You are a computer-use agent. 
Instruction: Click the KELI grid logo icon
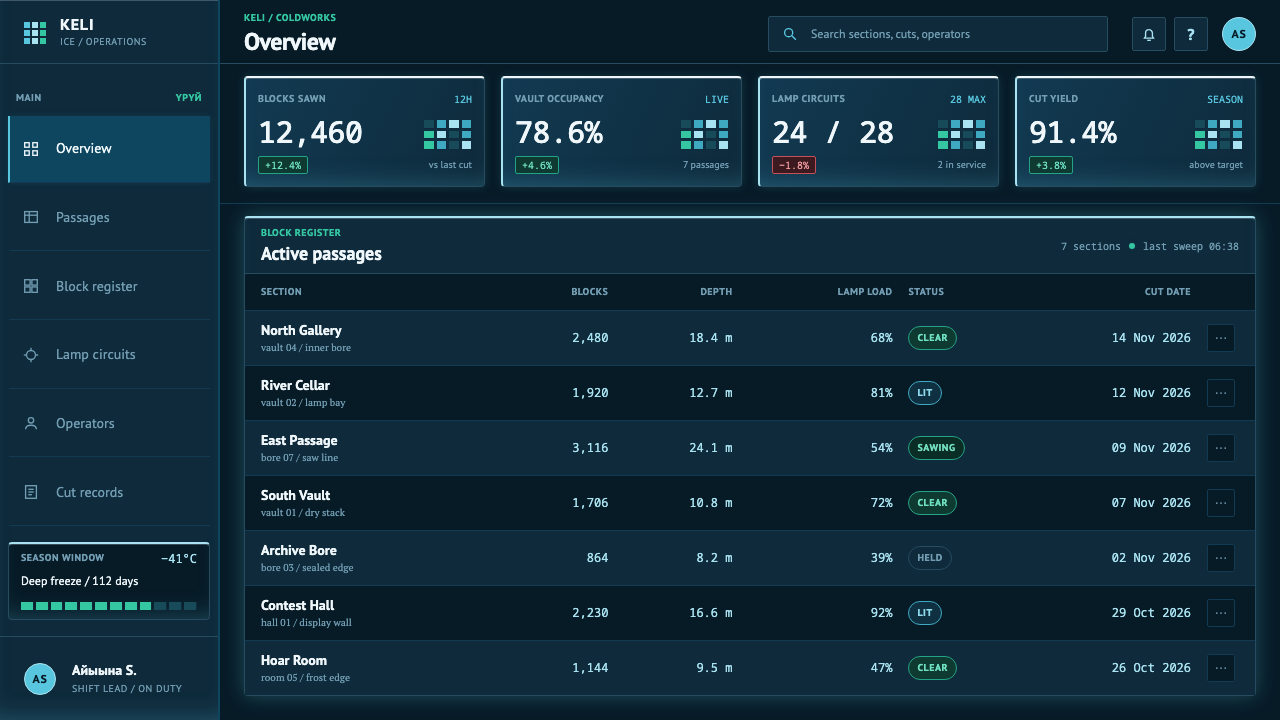pyautogui.click(x=35, y=33)
